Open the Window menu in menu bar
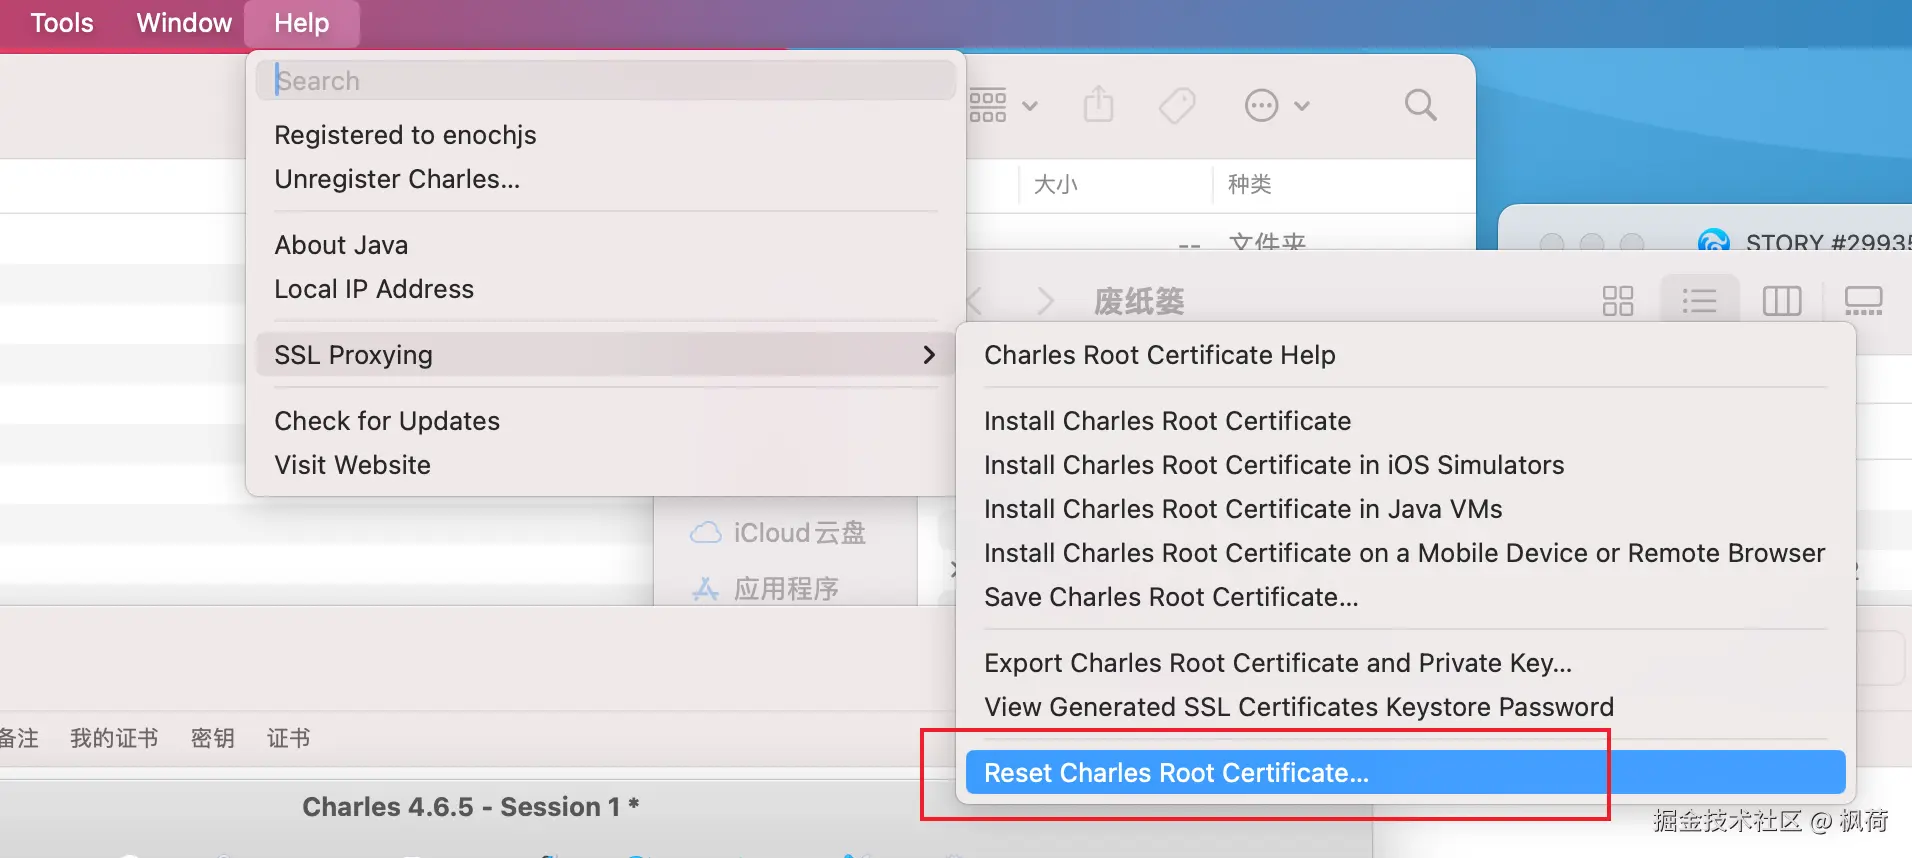 click(184, 23)
